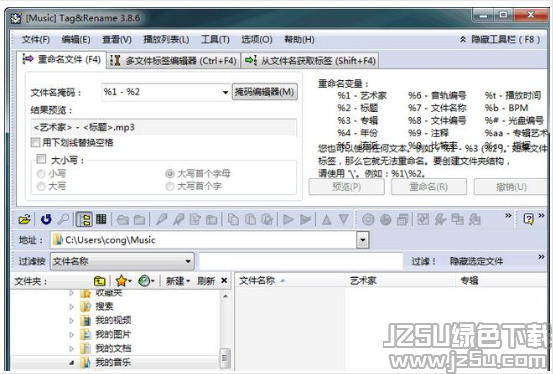Select the 大写首个字 radio button
Viewport: 553px width, 374px height.
170,186
